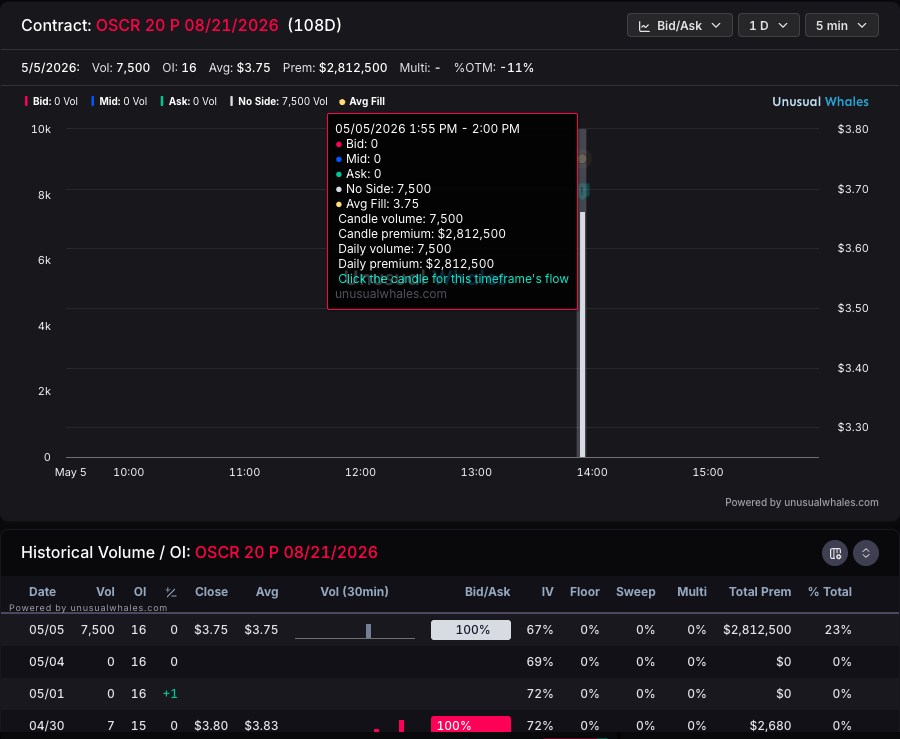Click the +1 OI change value
900x739 pixels.
[170, 694]
